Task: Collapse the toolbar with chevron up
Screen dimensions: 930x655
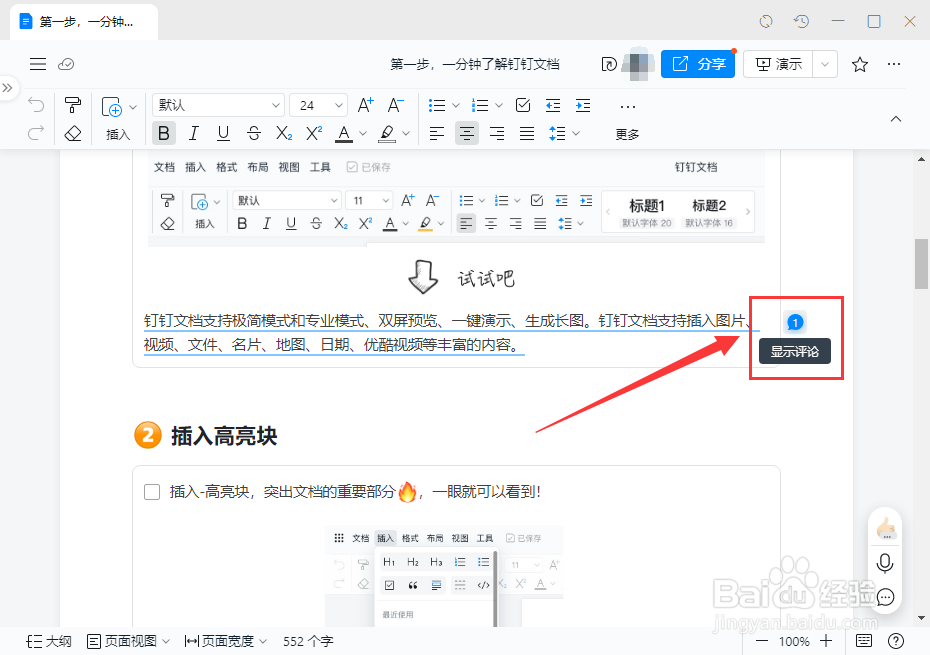Action: pyautogui.click(x=896, y=119)
